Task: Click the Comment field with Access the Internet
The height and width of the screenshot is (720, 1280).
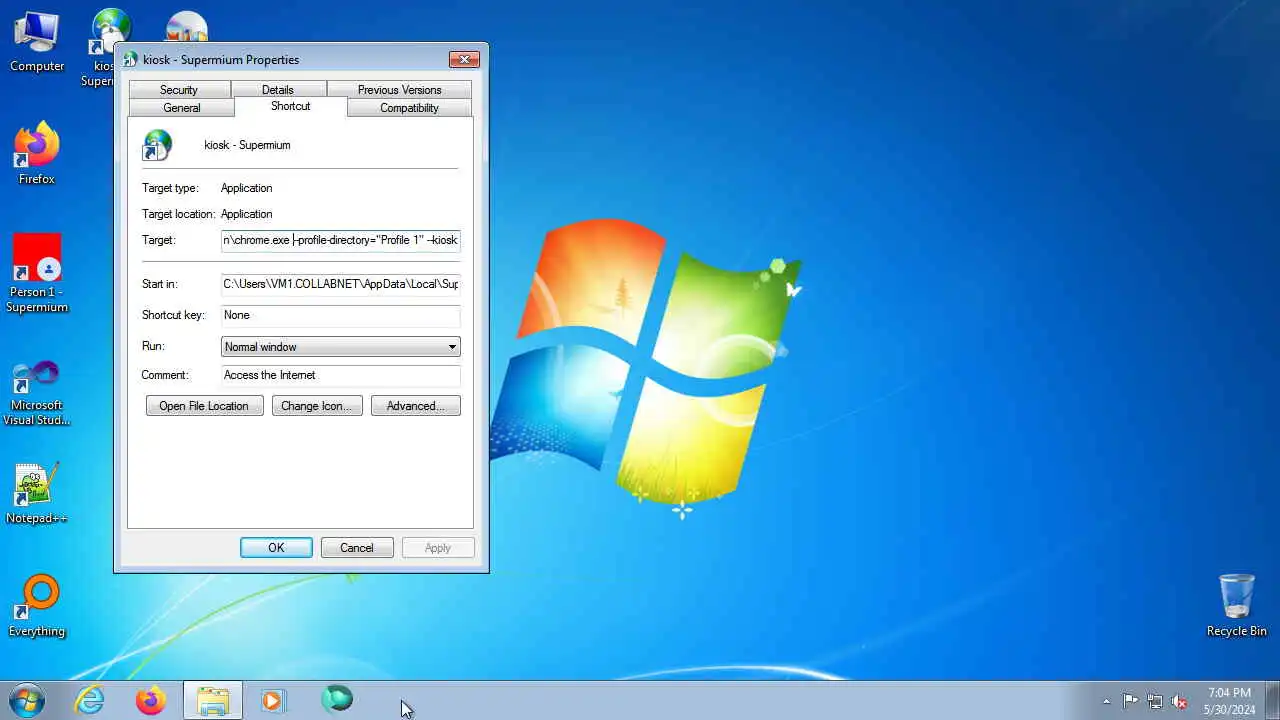Action: (x=341, y=375)
